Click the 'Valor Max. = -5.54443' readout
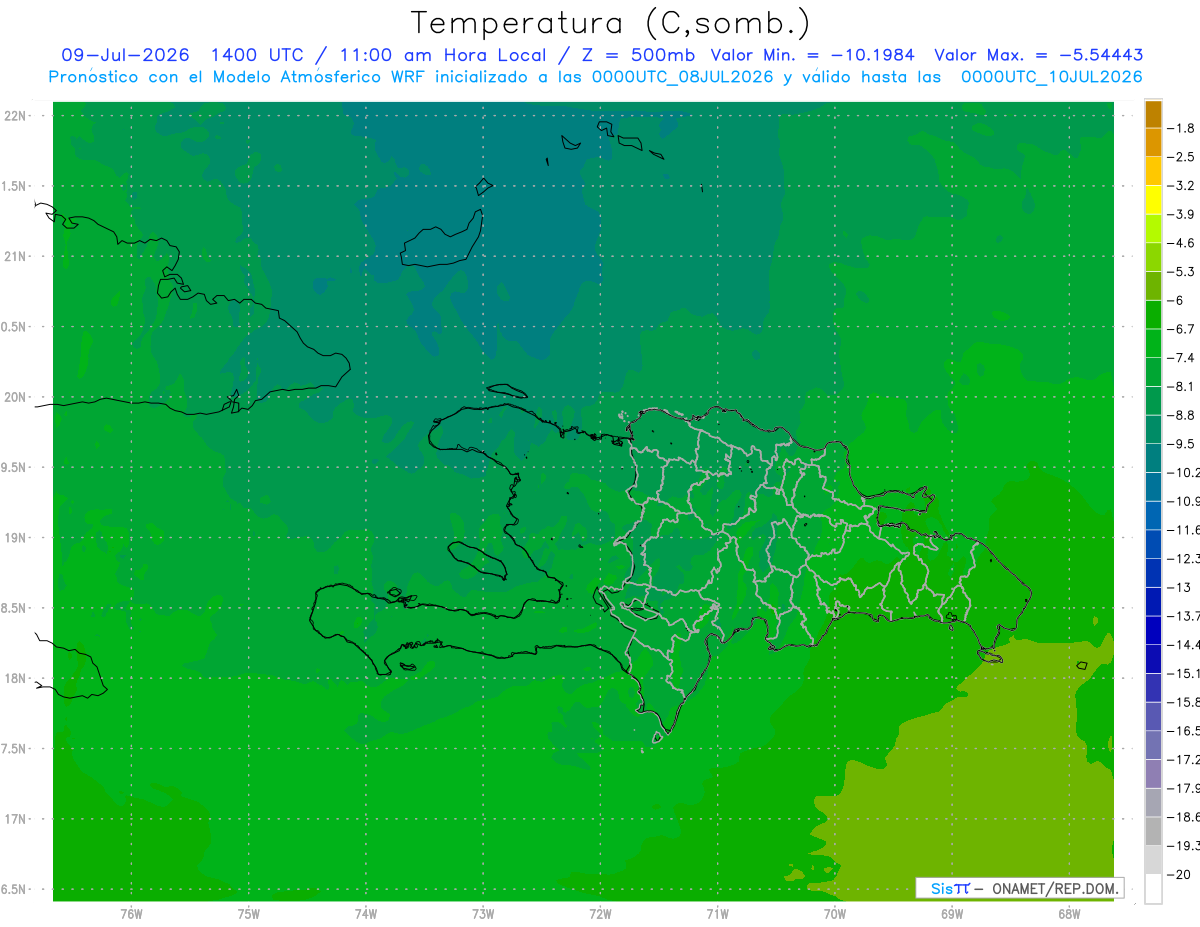This screenshot has height=927, width=1200. [x=1039, y=55]
